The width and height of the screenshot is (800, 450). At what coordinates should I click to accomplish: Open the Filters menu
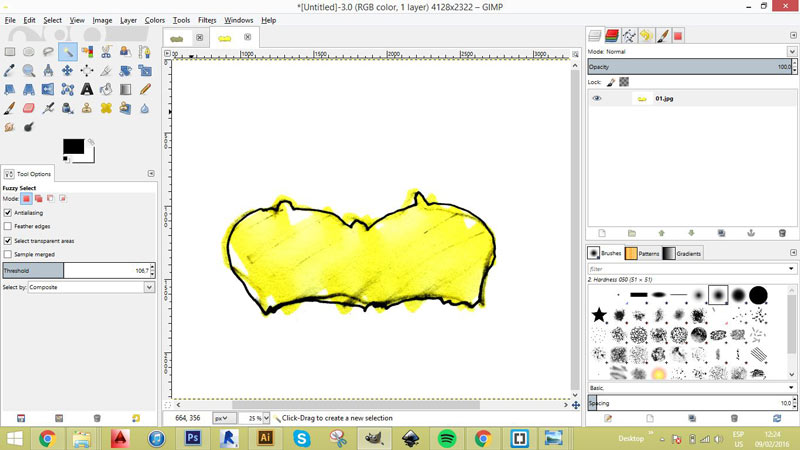tap(207, 20)
